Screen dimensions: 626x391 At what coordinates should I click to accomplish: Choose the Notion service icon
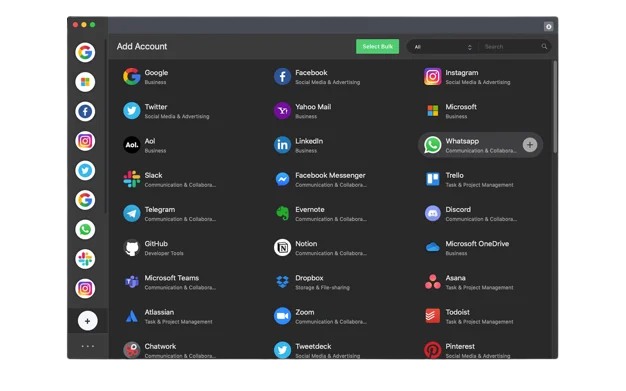pyautogui.click(x=282, y=248)
